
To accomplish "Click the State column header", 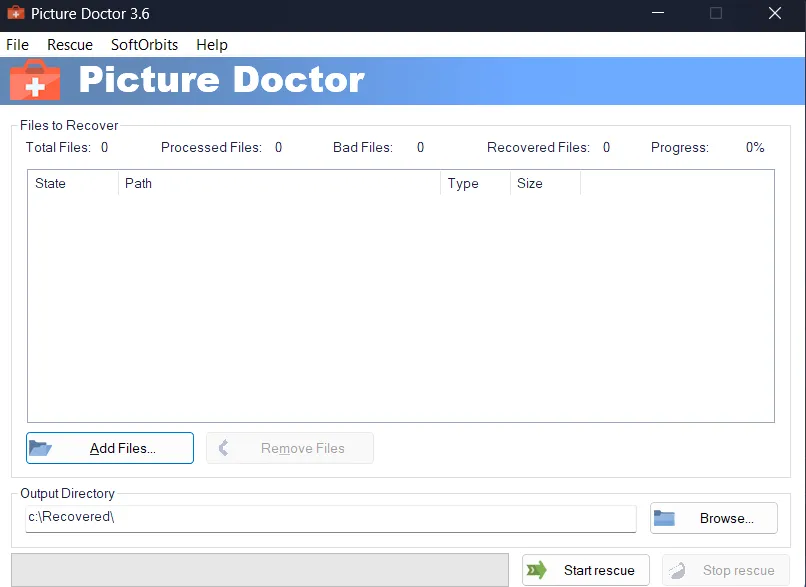I will click(x=49, y=183).
